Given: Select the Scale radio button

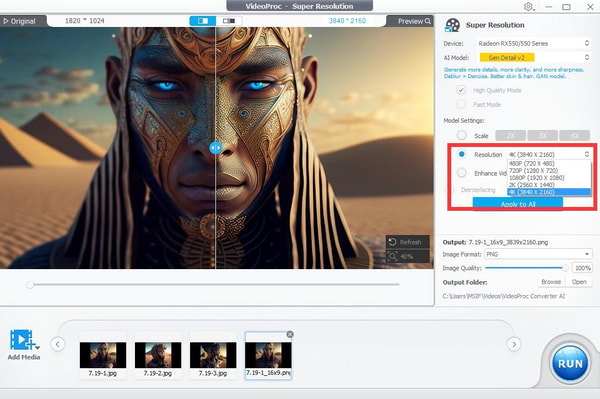Looking at the screenshot, I should pyautogui.click(x=461, y=135).
